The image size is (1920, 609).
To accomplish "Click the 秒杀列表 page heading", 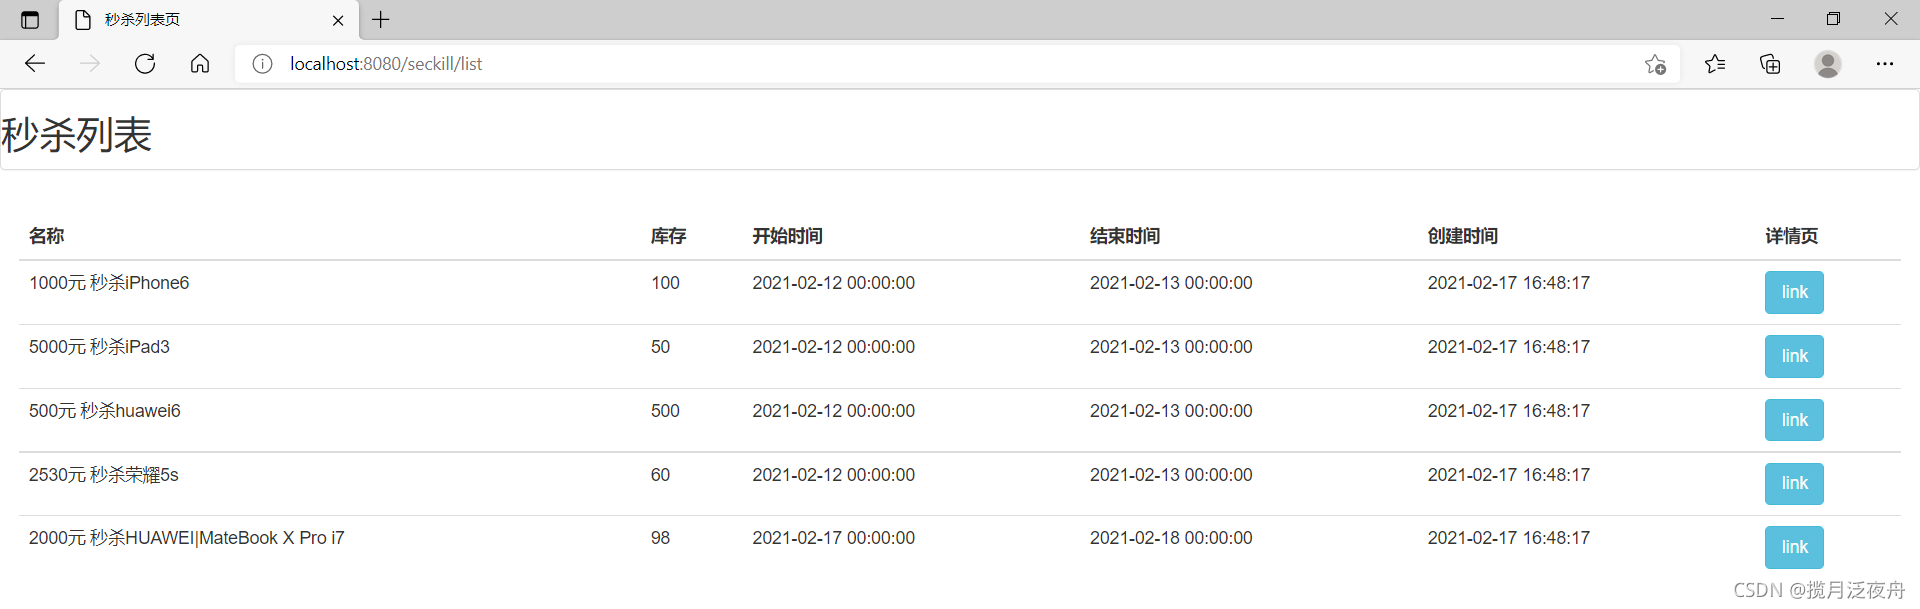I will [x=76, y=135].
